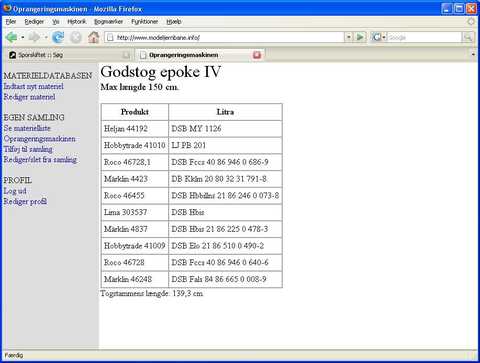The width and height of the screenshot is (480, 363).
Task: Open the list all tabs dropdown
Action: pos(473,55)
